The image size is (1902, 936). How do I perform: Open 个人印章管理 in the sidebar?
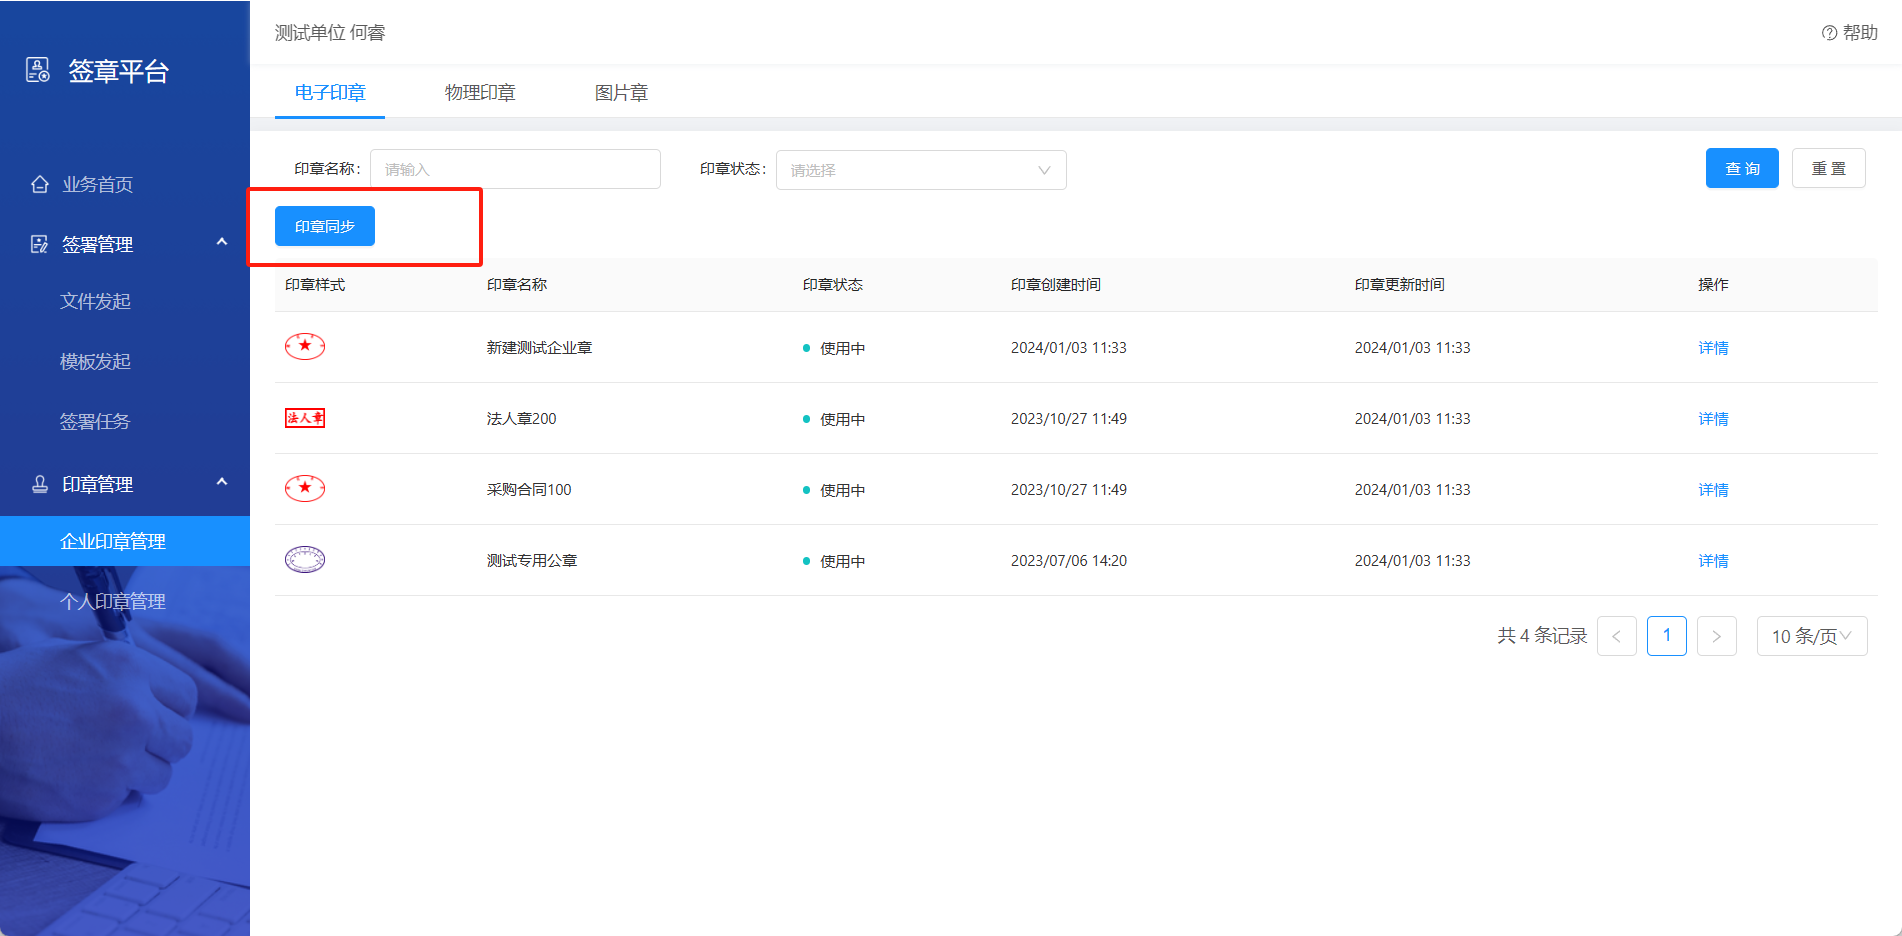point(113,601)
